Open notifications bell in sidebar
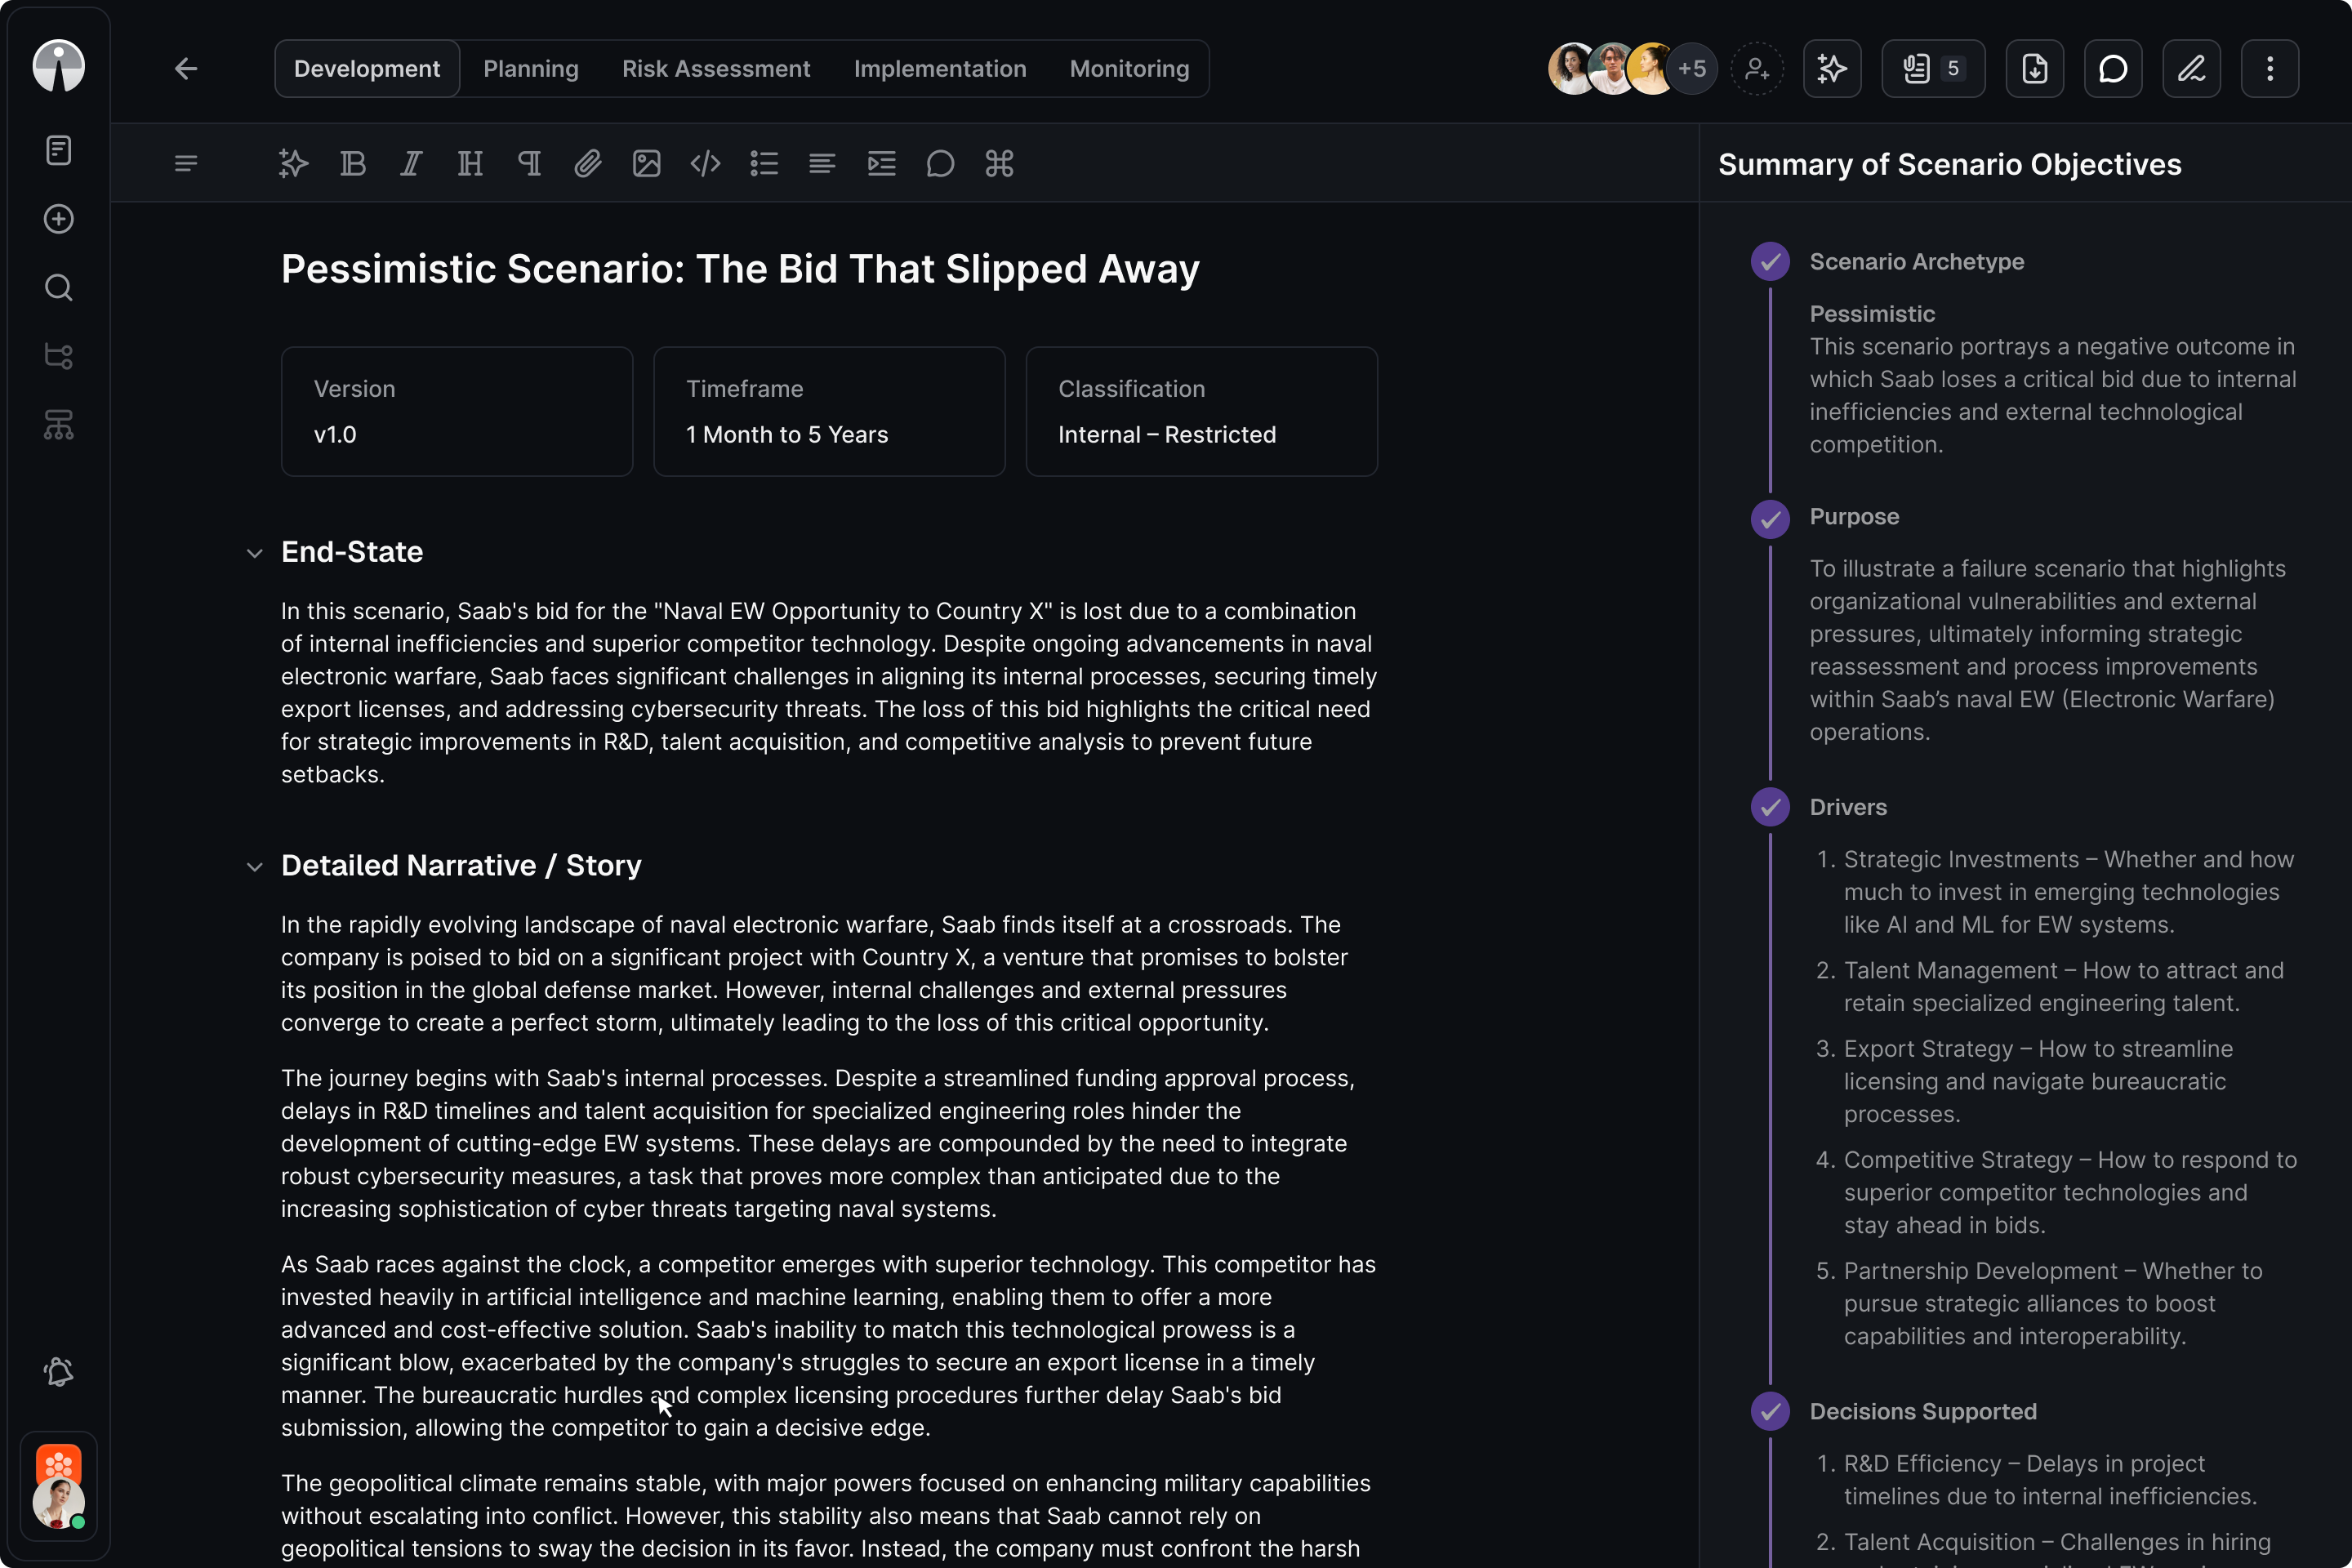 [x=59, y=1372]
